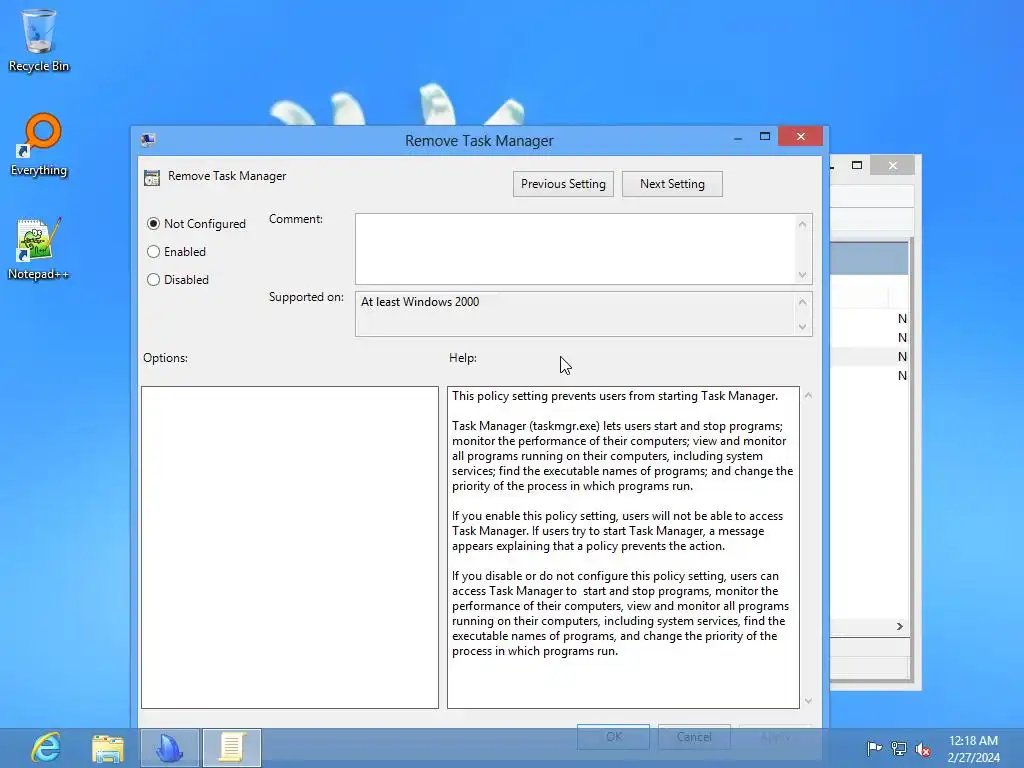Click the blue fin app taskbar button
Screen dimensions: 1024x768
169,748
